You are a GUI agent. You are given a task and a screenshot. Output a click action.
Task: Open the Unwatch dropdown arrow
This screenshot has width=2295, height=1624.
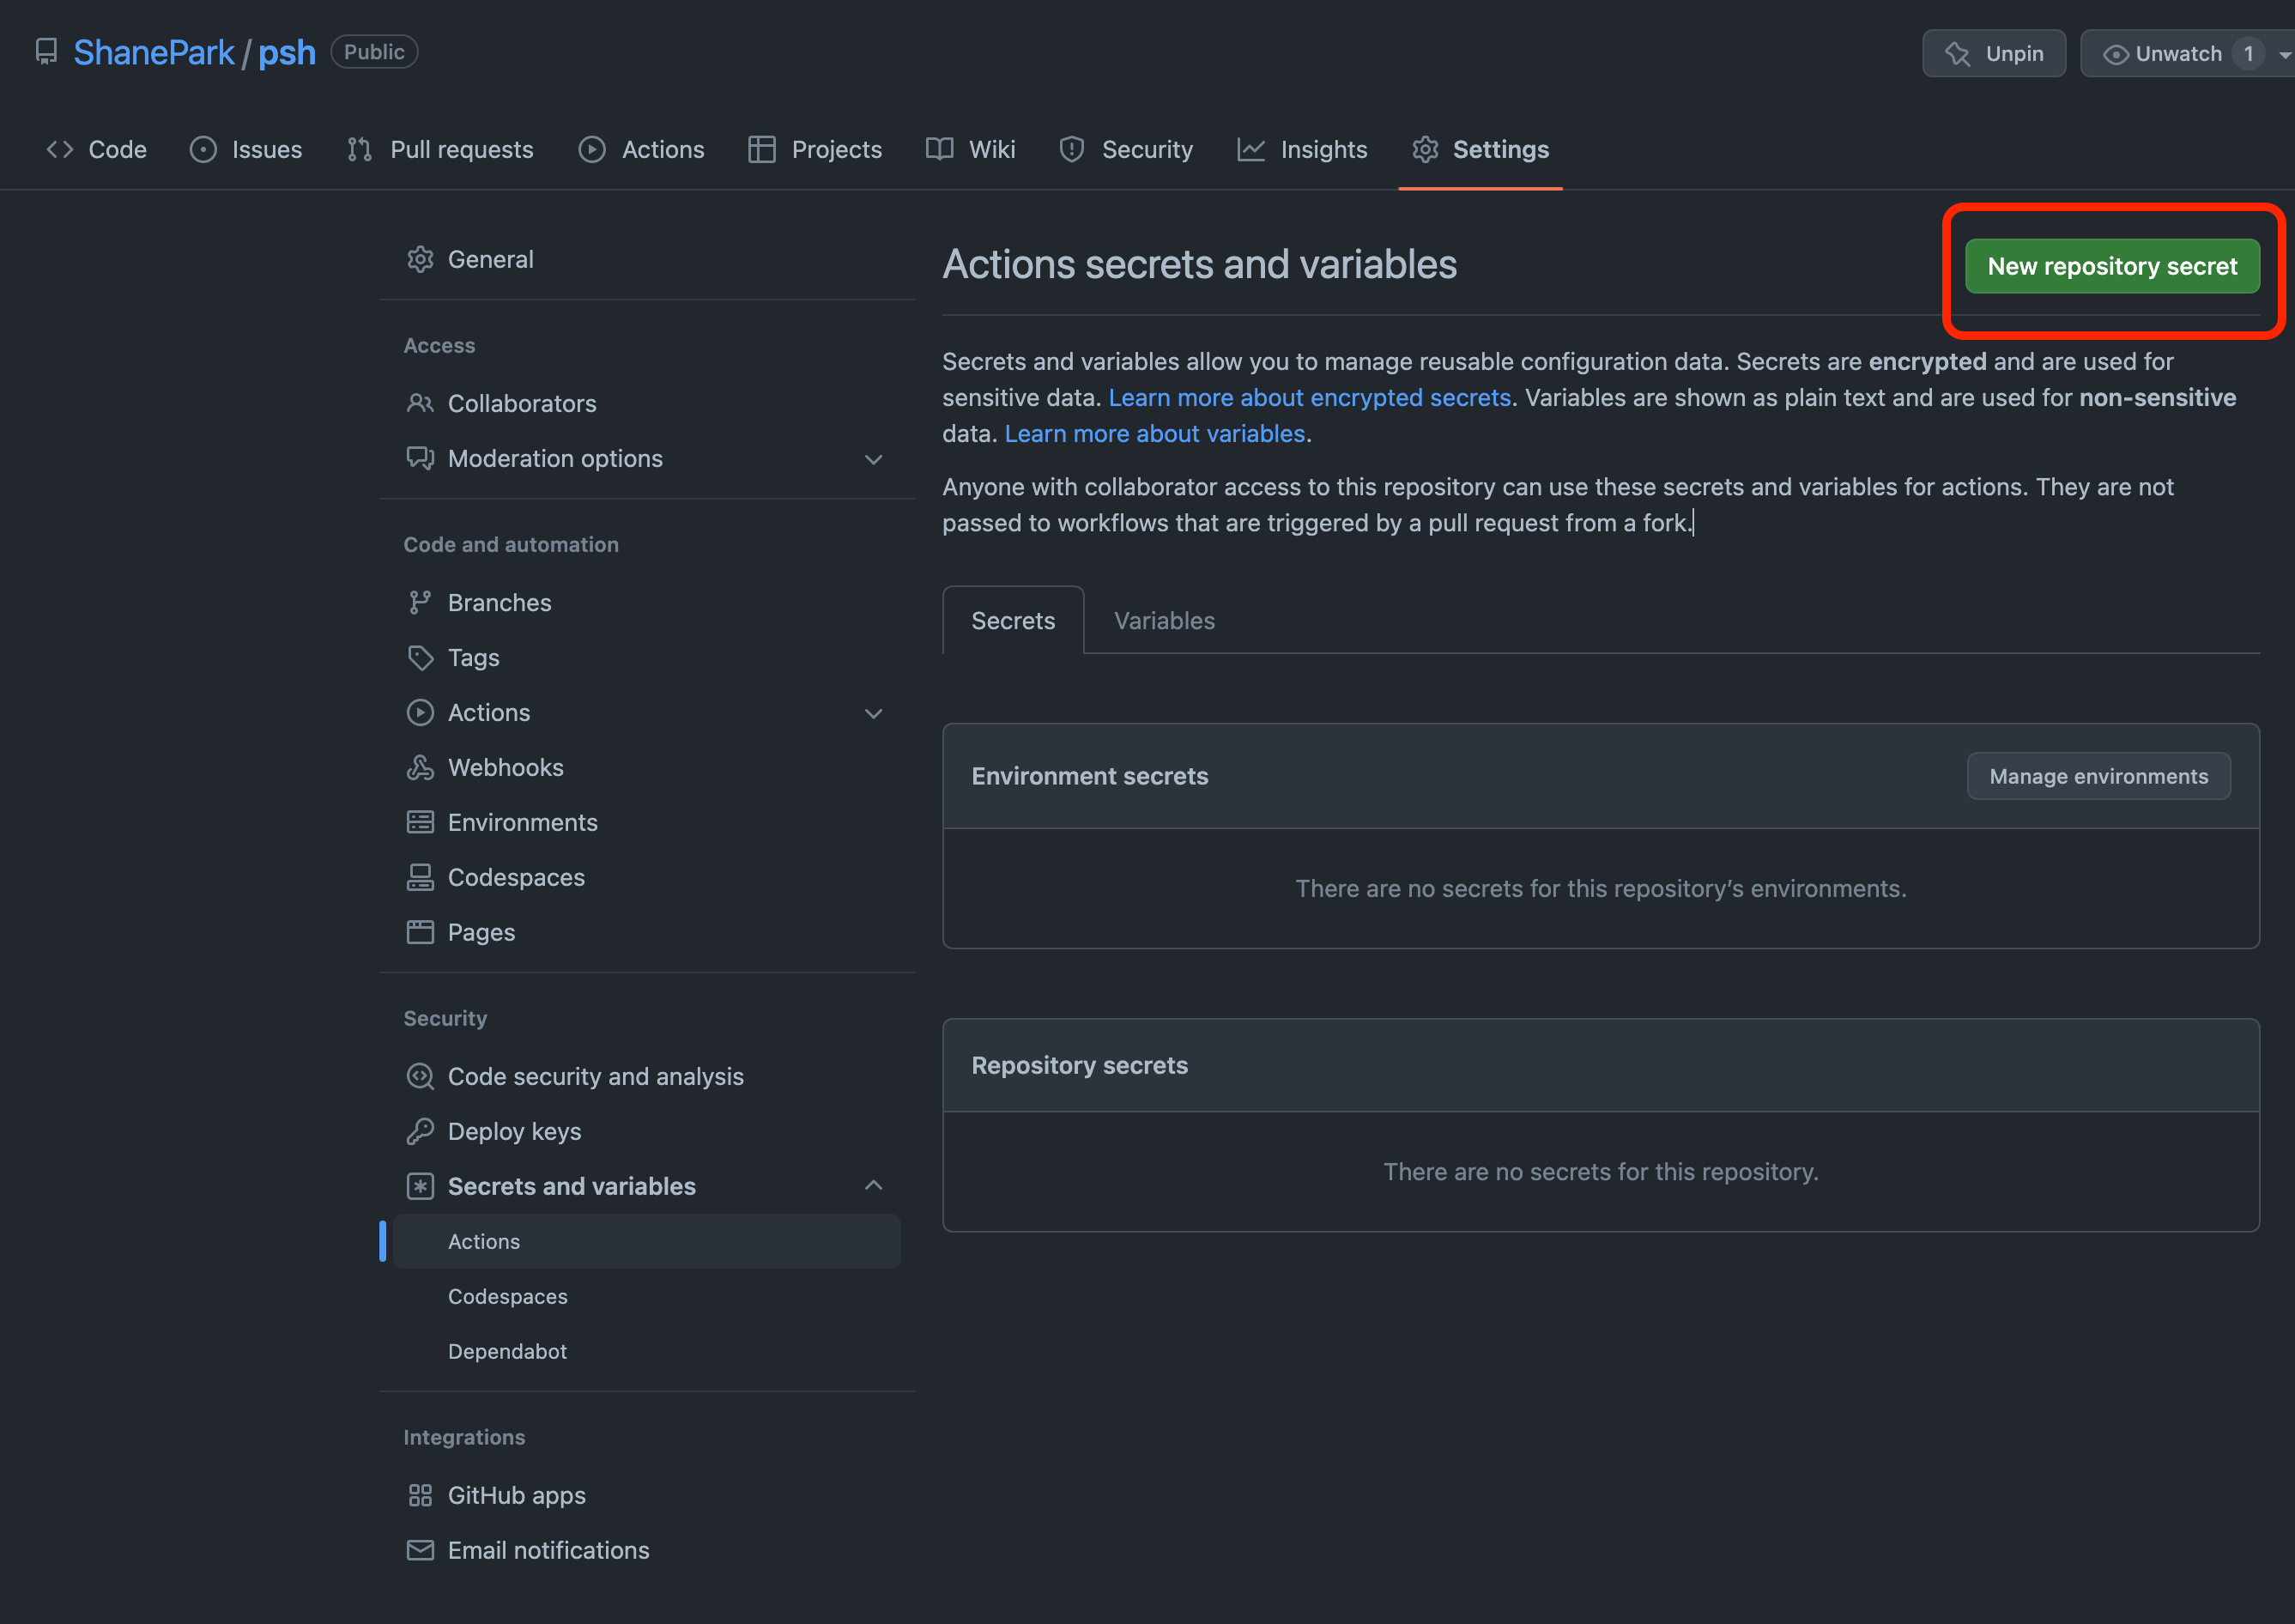2284,54
